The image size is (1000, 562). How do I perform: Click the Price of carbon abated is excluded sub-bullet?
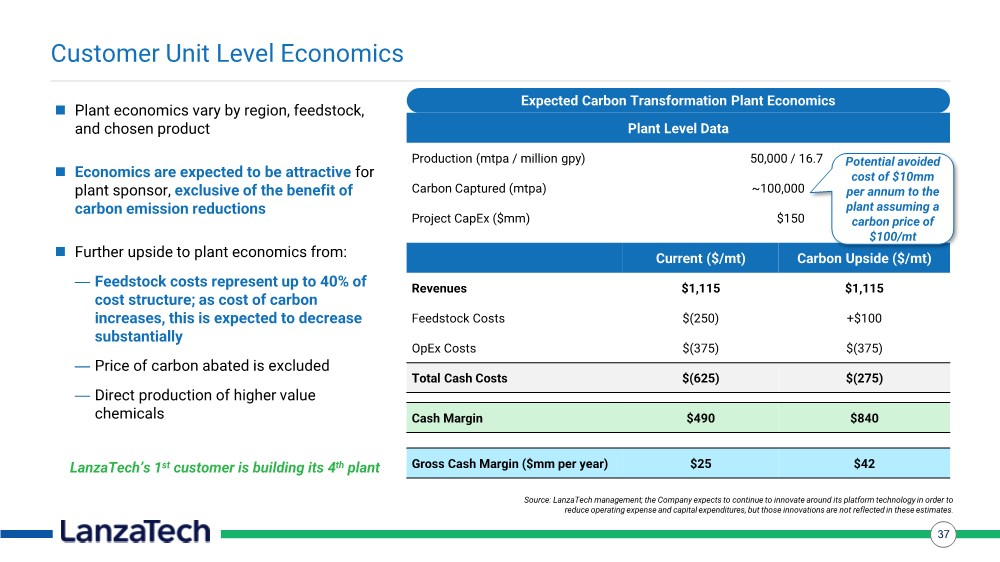[x=212, y=366]
